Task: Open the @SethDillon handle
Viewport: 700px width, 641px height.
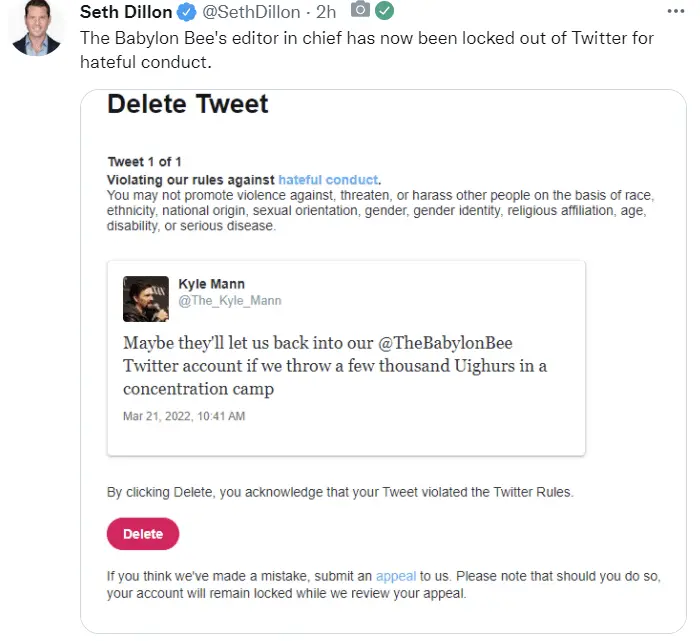Action: coord(250,12)
